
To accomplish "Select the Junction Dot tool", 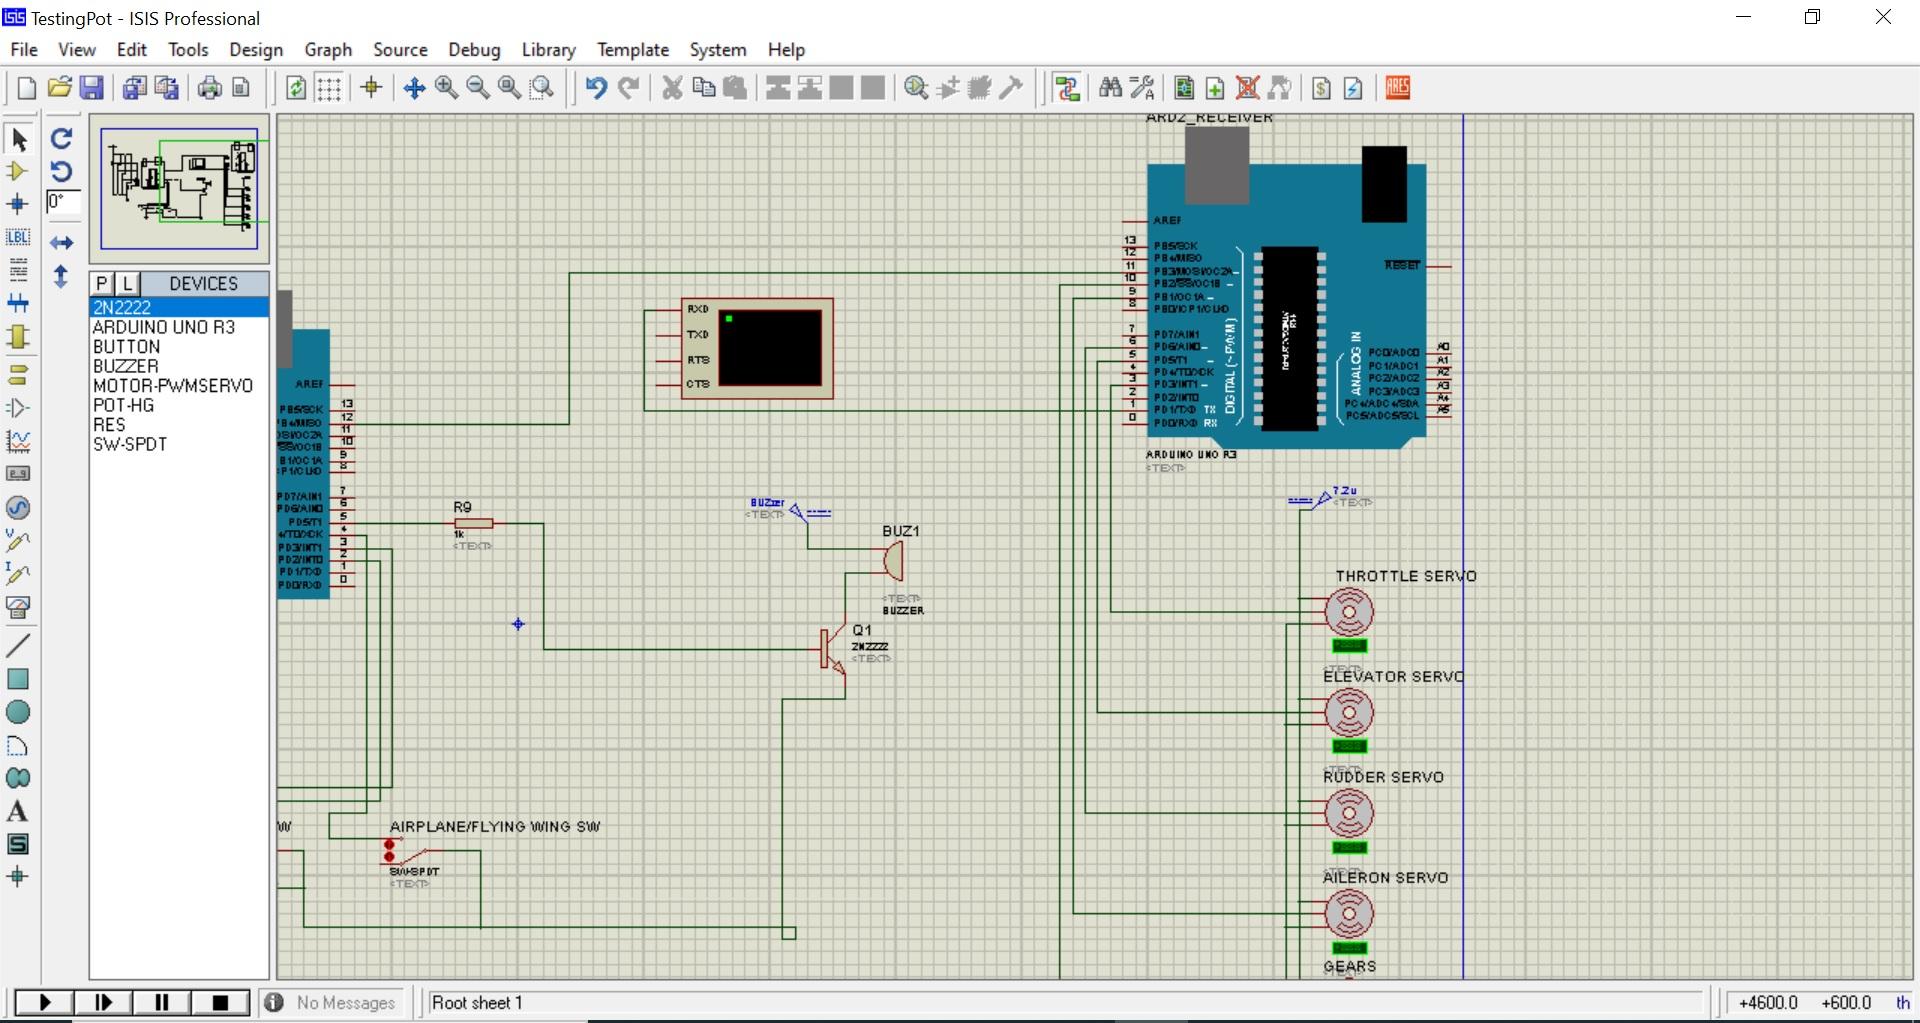I will pyautogui.click(x=18, y=205).
